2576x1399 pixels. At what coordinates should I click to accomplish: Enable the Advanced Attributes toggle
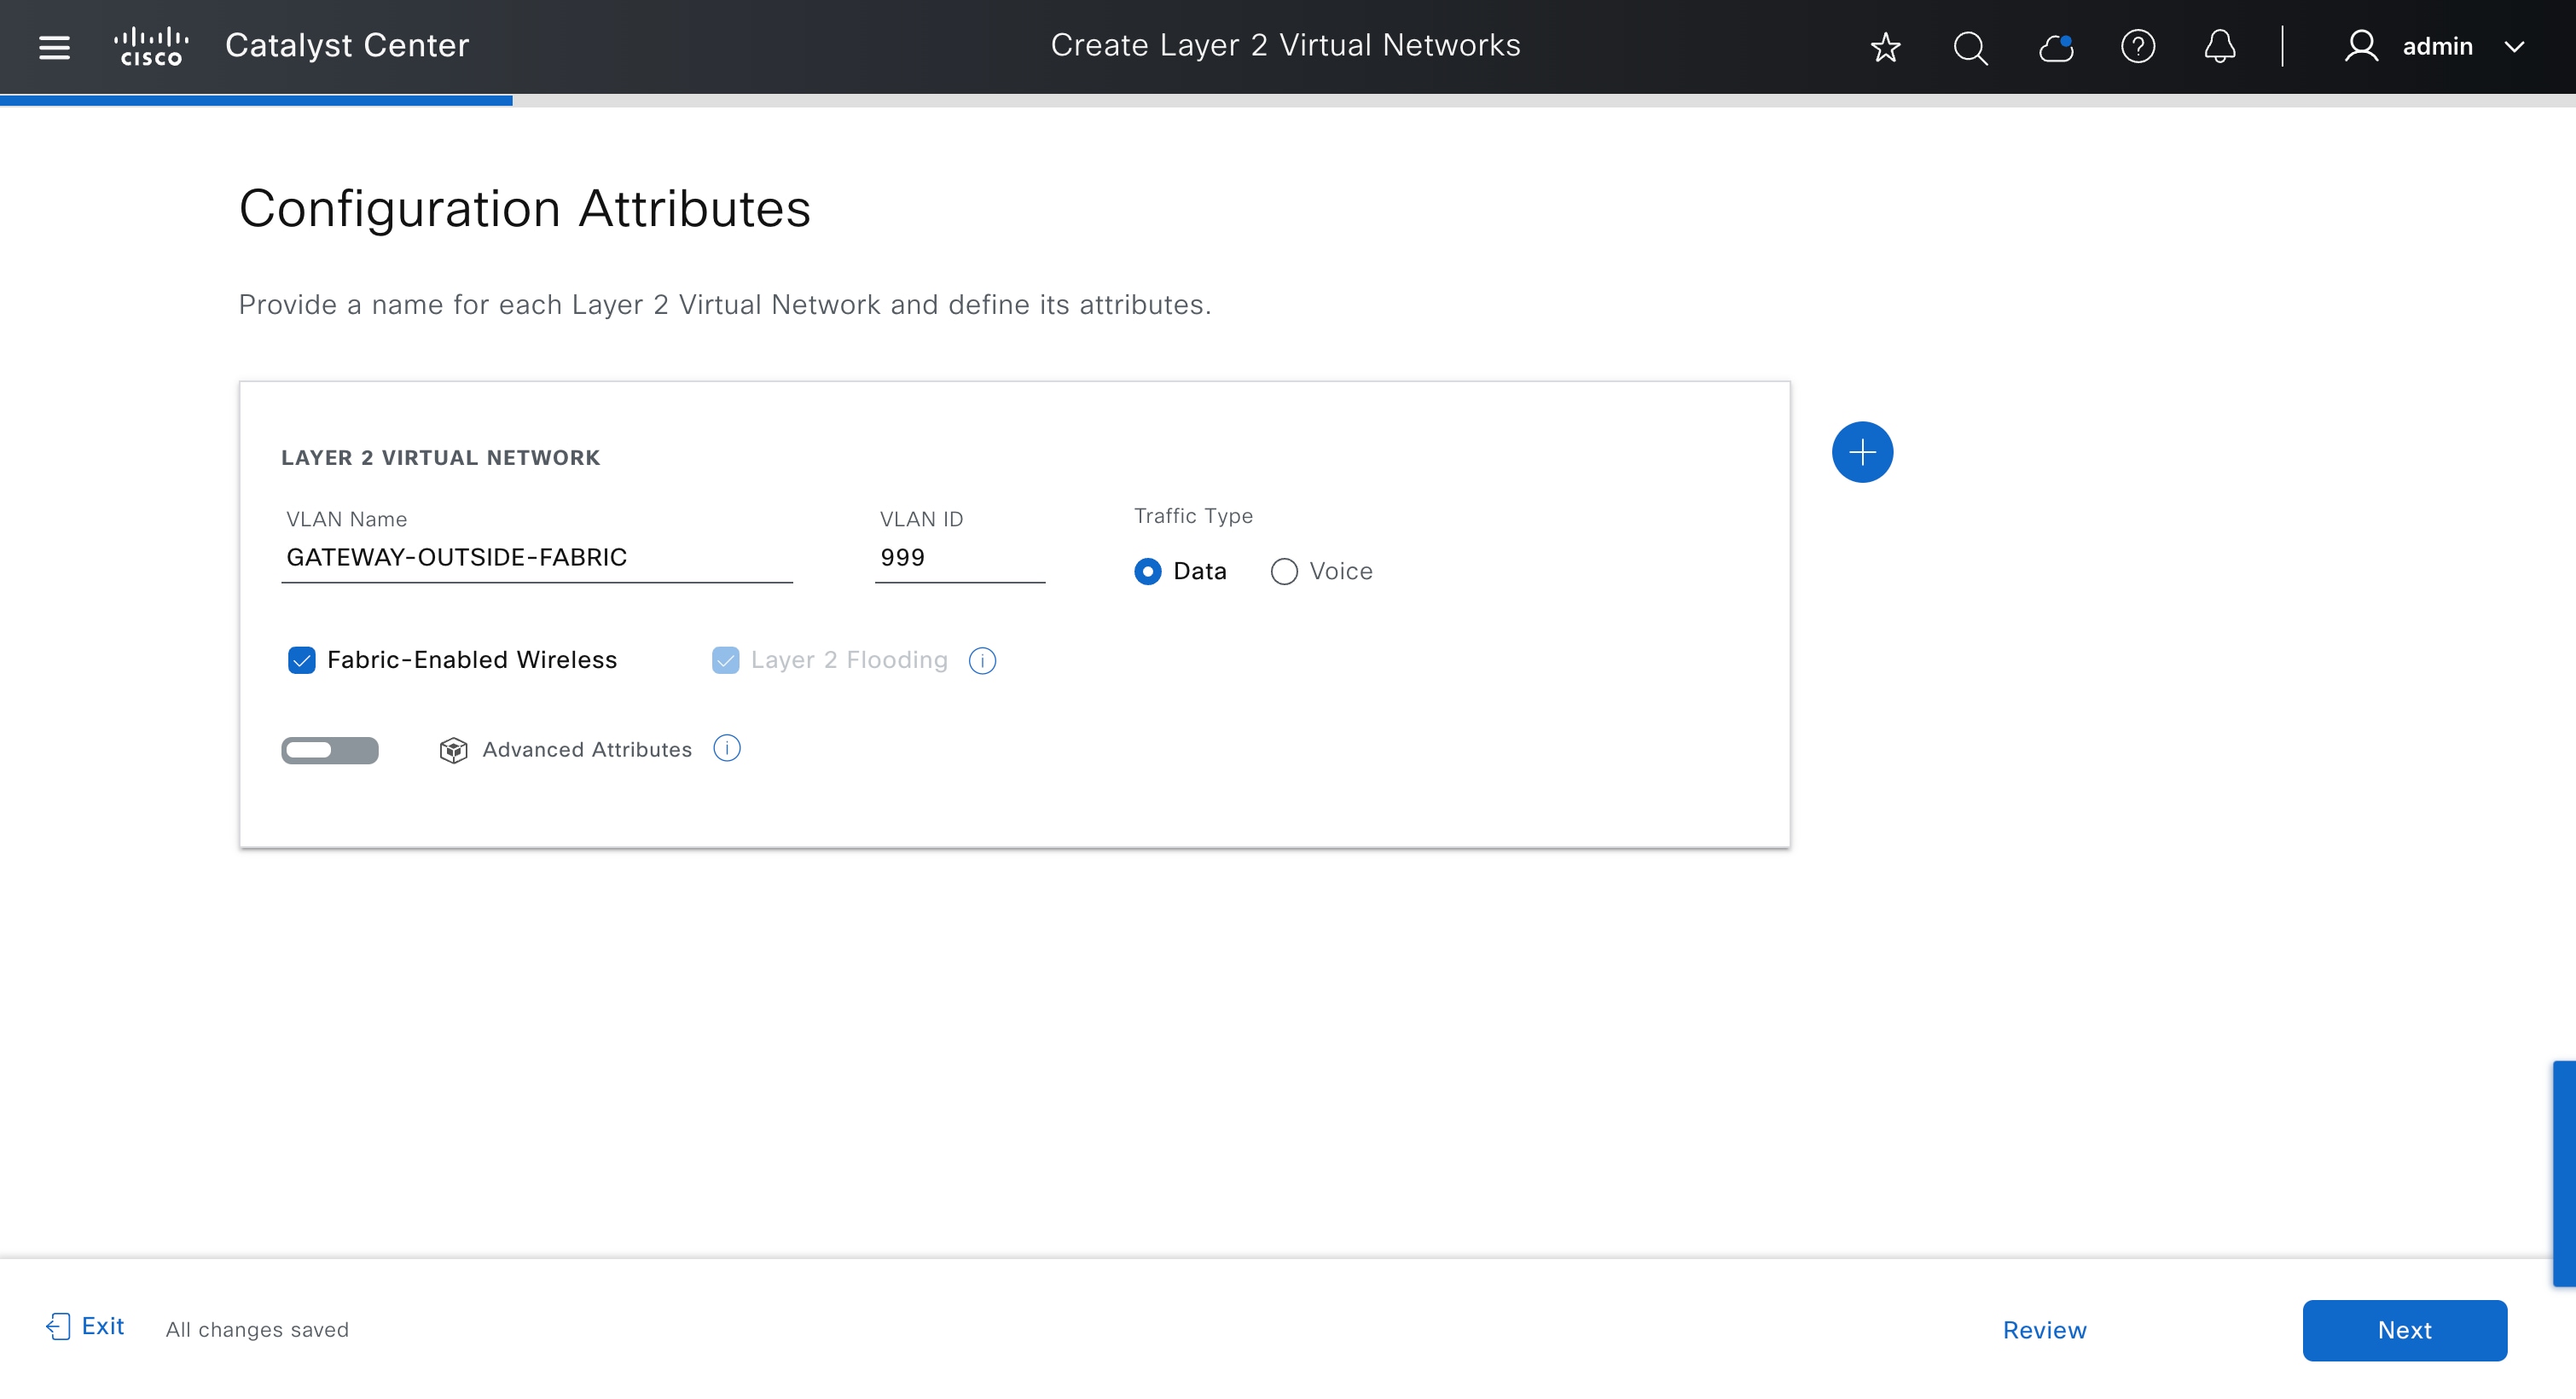[329, 750]
